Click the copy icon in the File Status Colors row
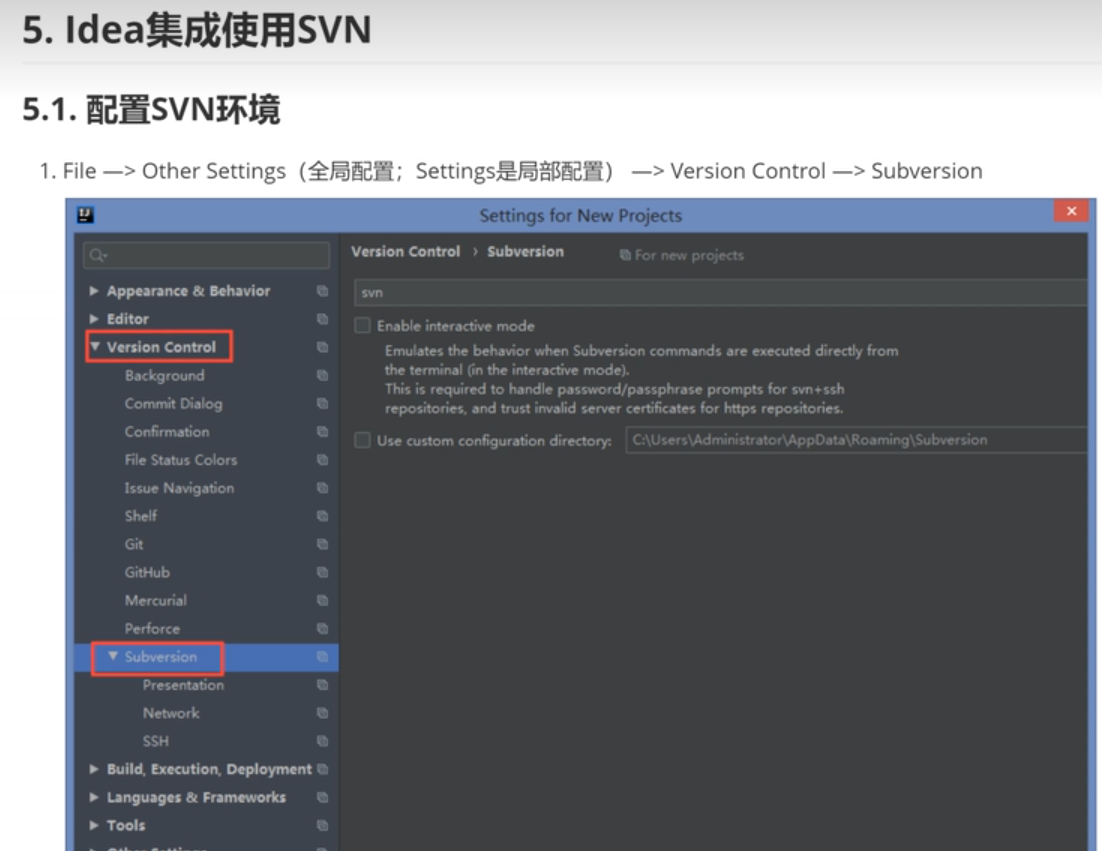 tap(323, 460)
